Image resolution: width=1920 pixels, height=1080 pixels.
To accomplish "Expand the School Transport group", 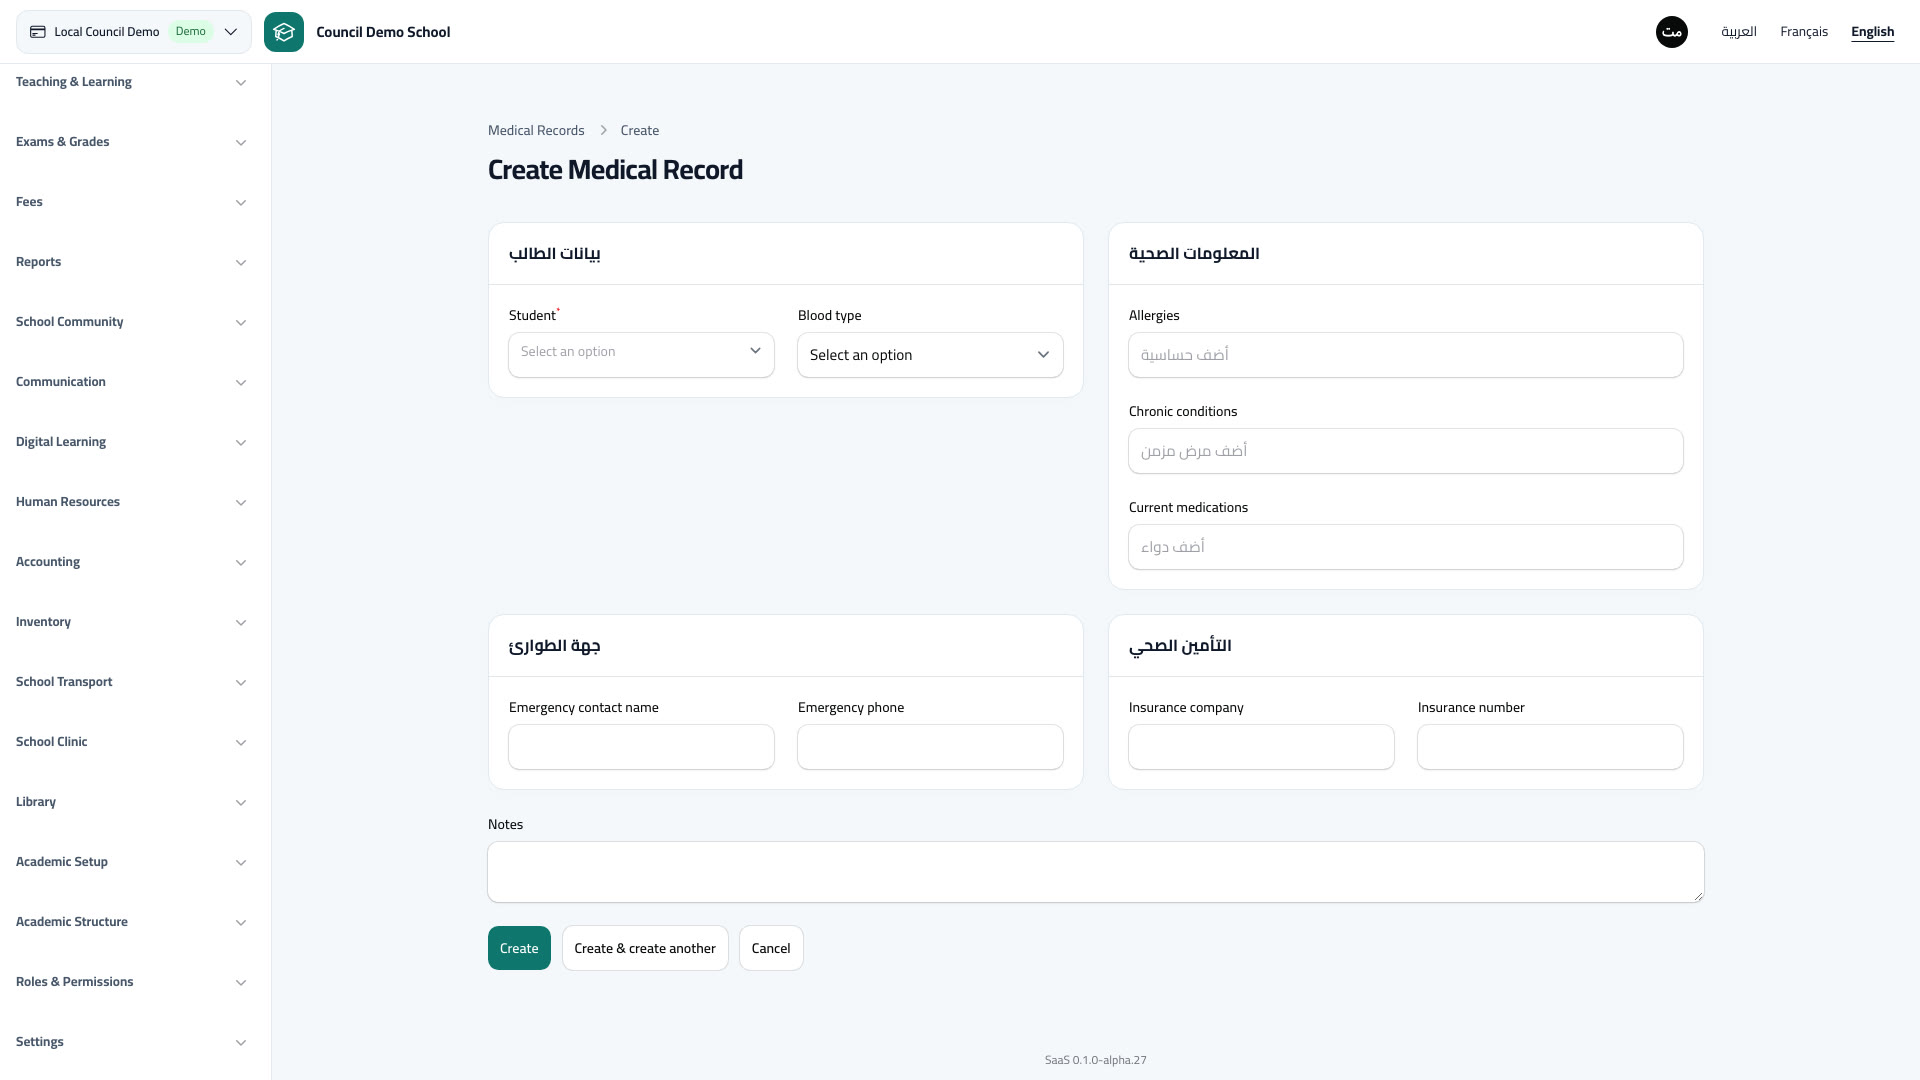I will click(x=131, y=682).
